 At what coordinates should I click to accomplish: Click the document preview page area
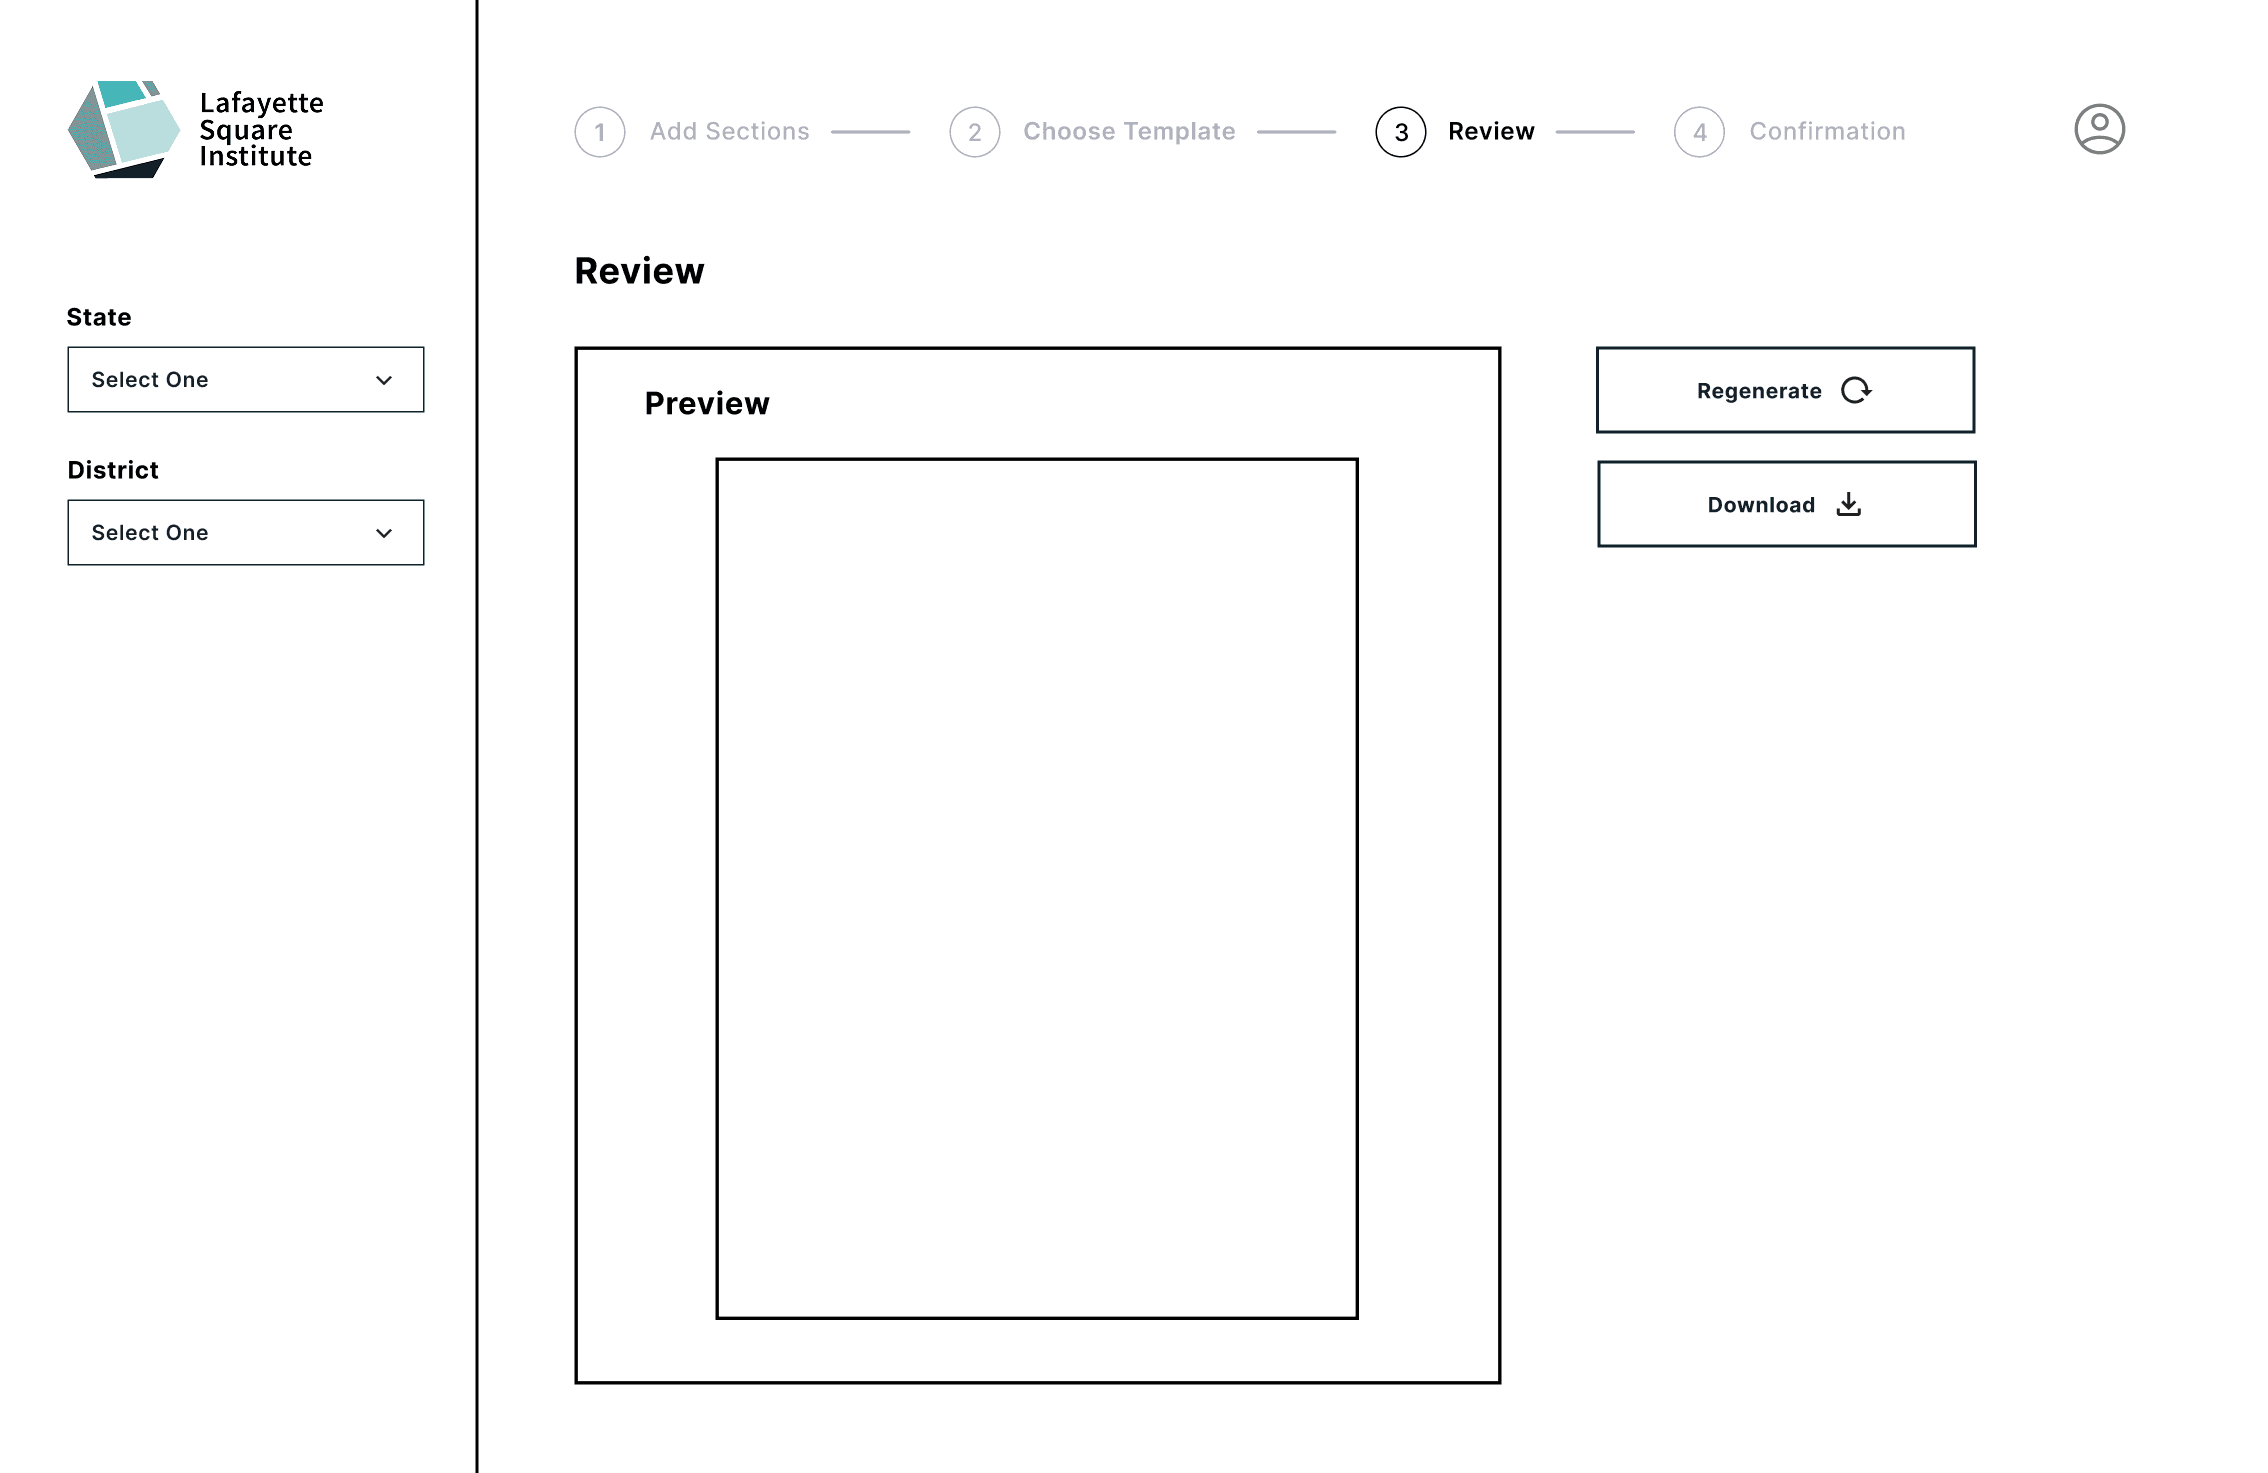1037,888
